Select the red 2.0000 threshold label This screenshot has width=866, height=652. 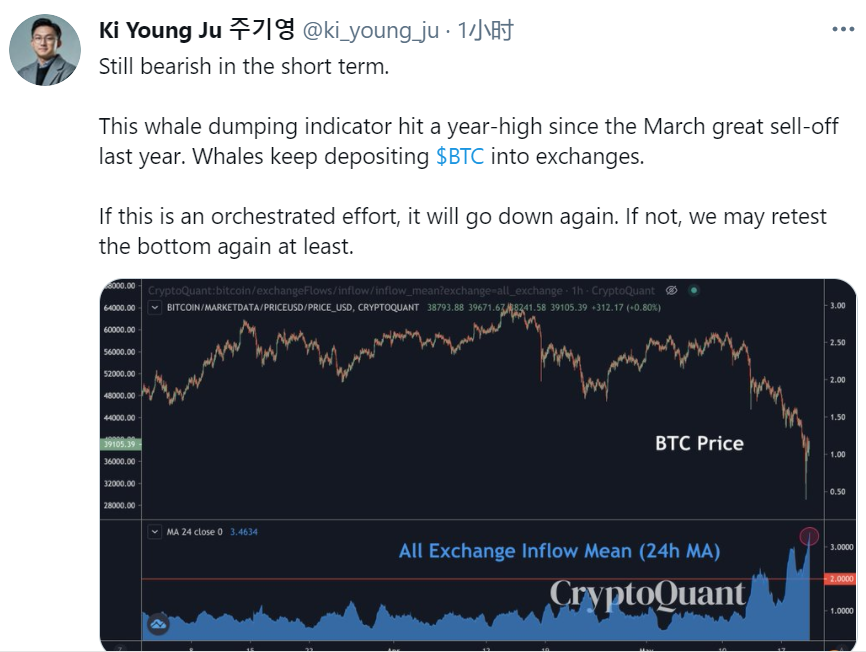[x=841, y=579]
